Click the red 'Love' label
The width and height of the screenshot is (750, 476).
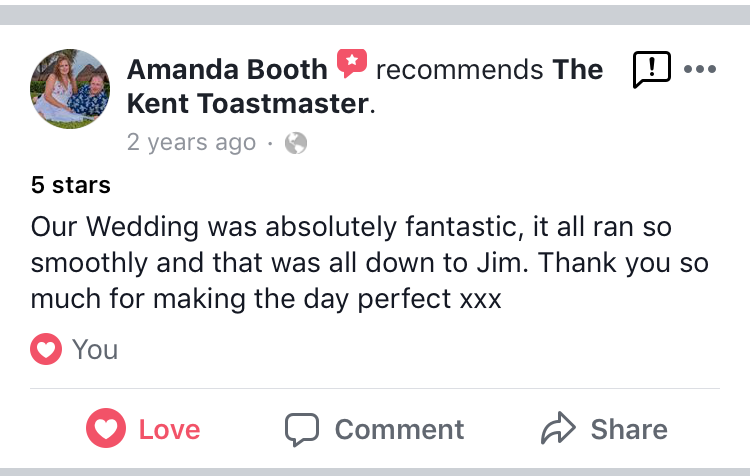pos(169,429)
